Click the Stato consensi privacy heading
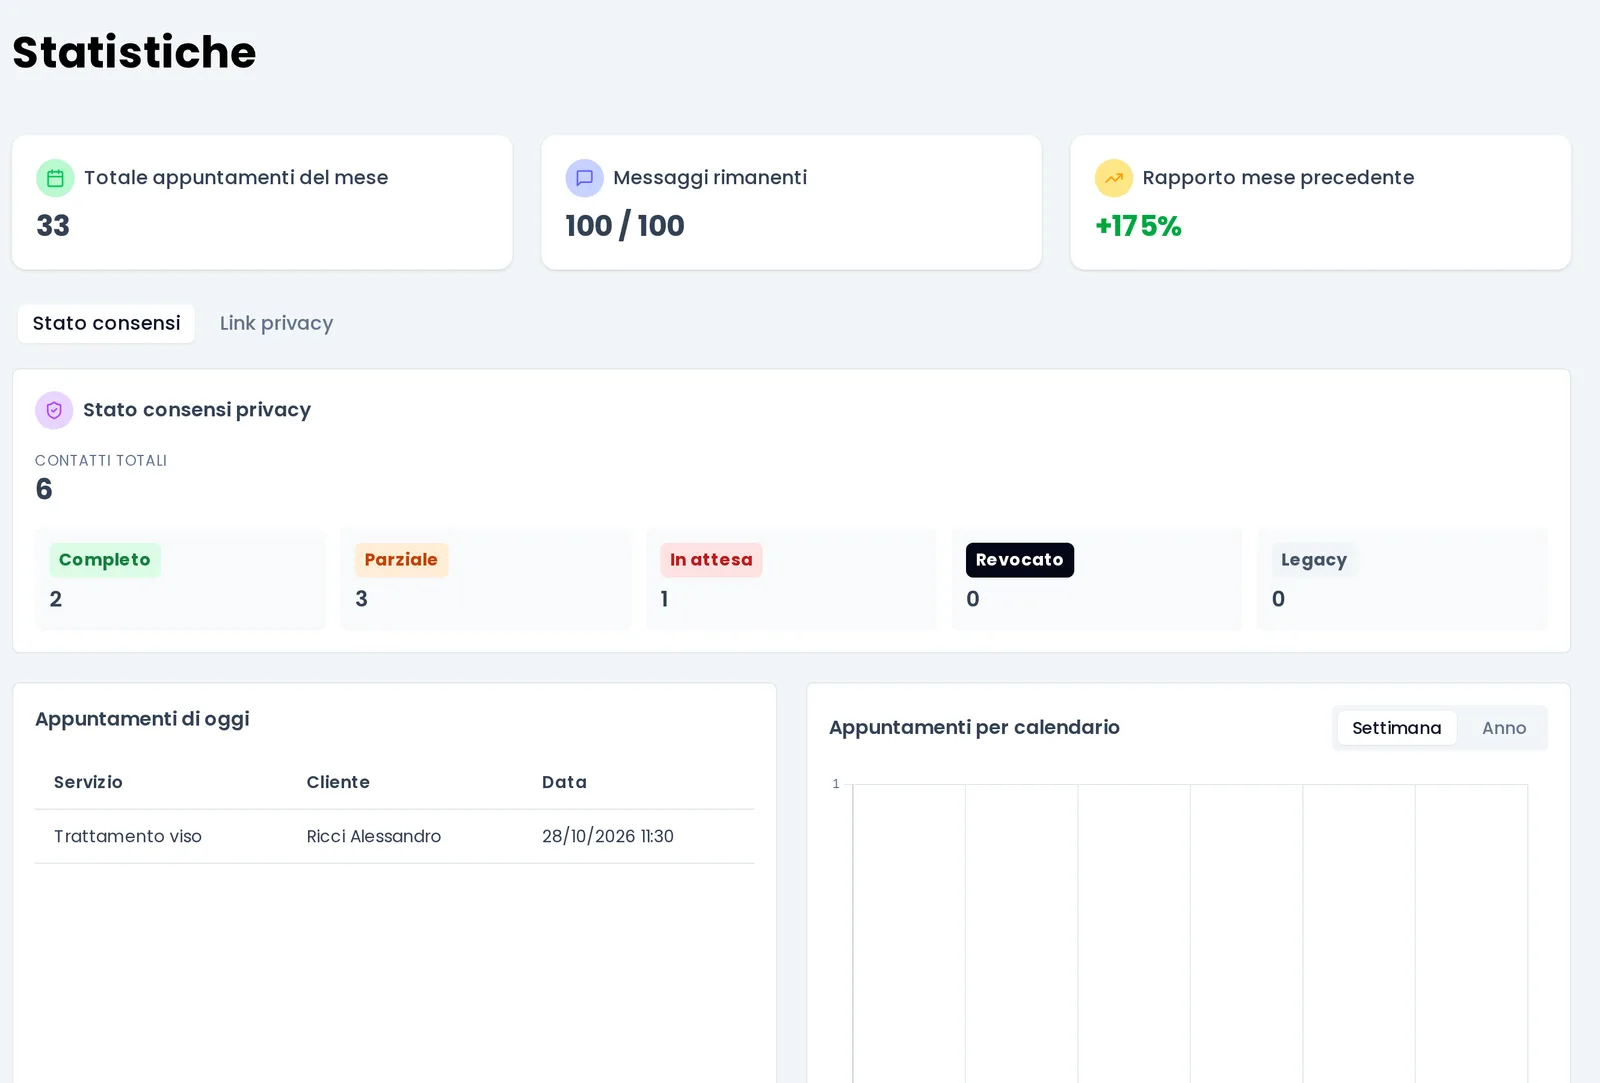Viewport: 1600px width, 1083px height. [x=197, y=410]
